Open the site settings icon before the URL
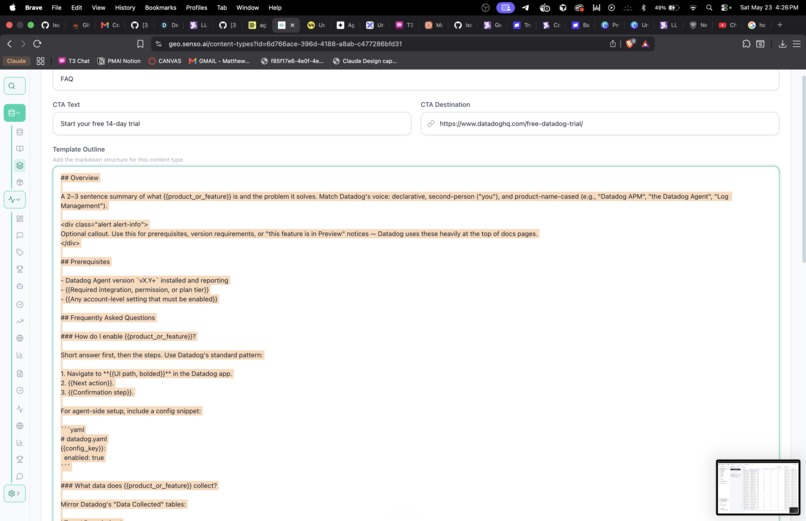Image resolution: width=806 pixels, height=521 pixels. [x=158, y=44]
